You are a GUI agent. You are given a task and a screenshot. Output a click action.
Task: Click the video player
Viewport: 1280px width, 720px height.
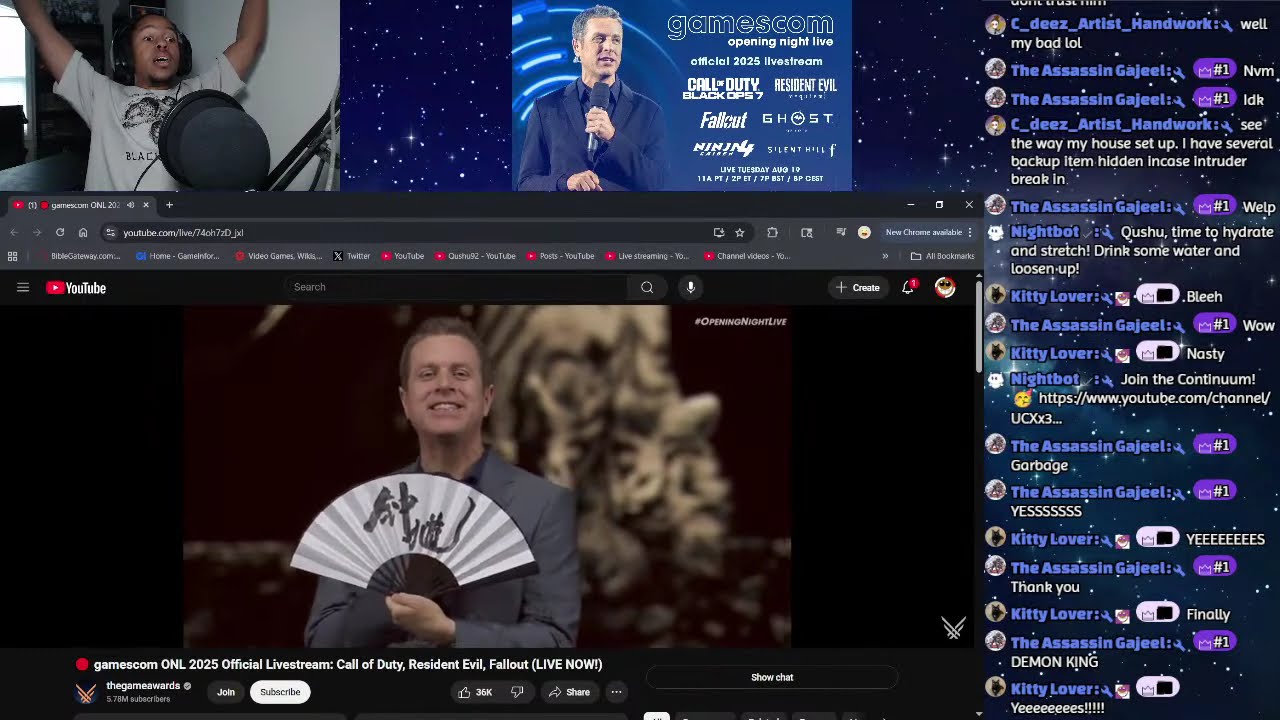point(487,476)
